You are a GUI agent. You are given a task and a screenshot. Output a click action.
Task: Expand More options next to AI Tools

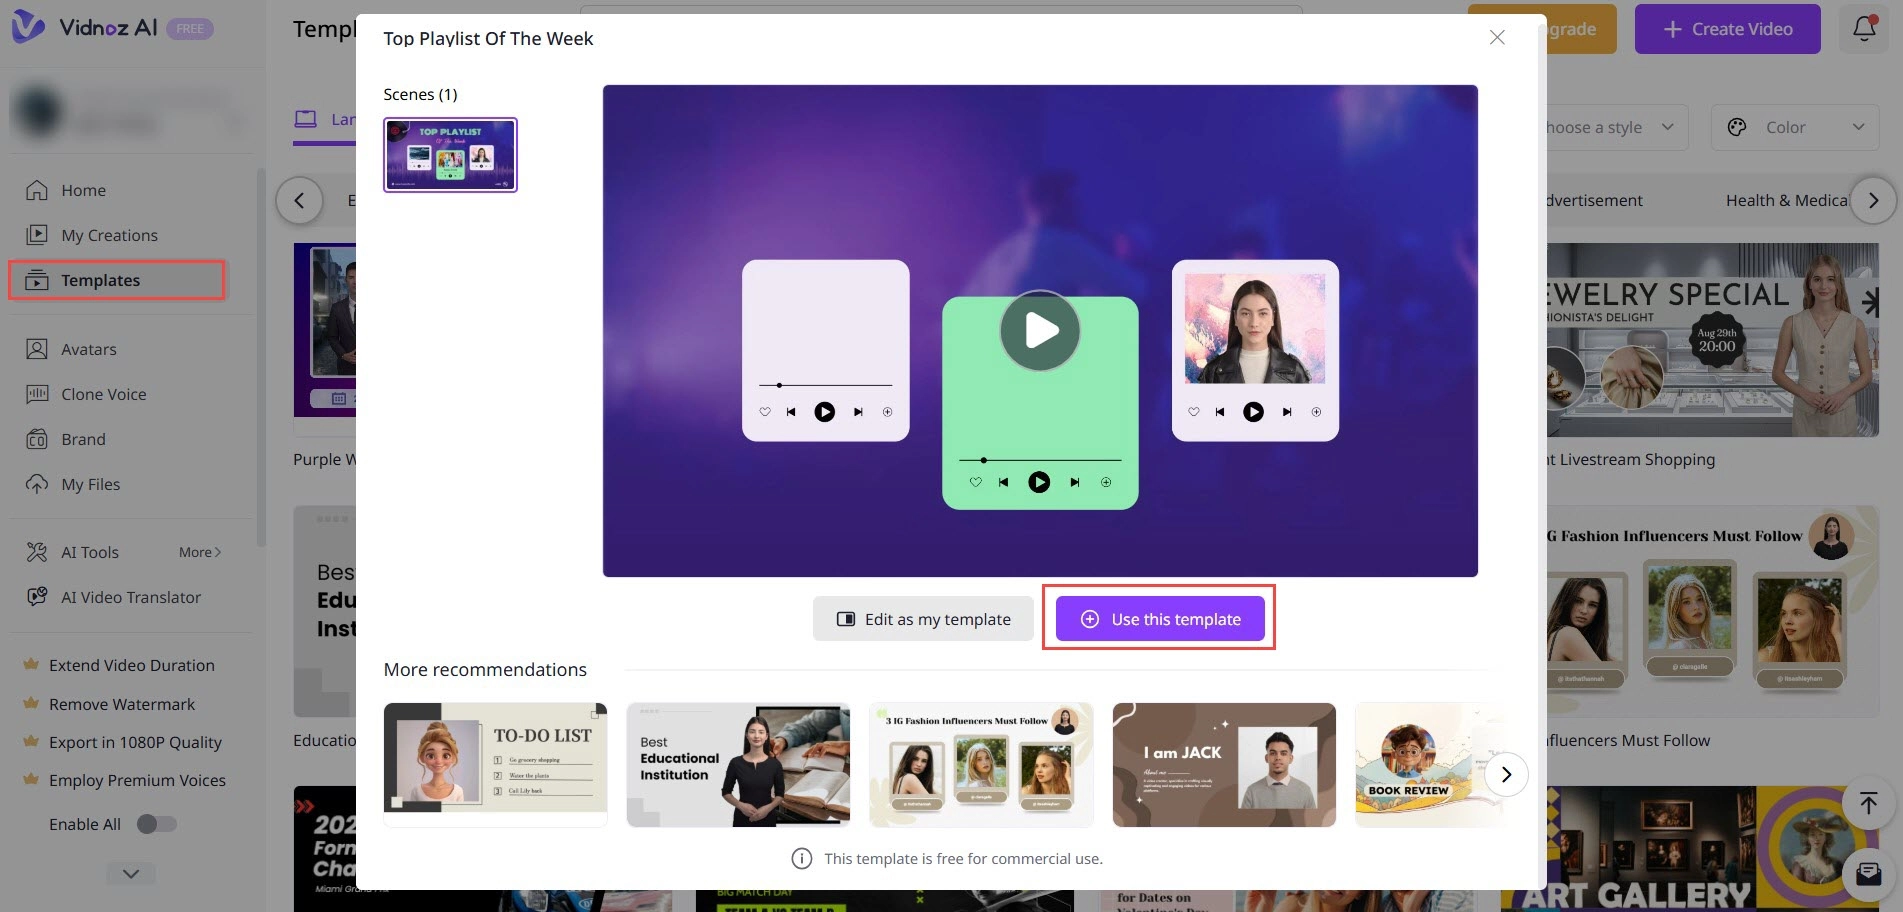[199, 552]
